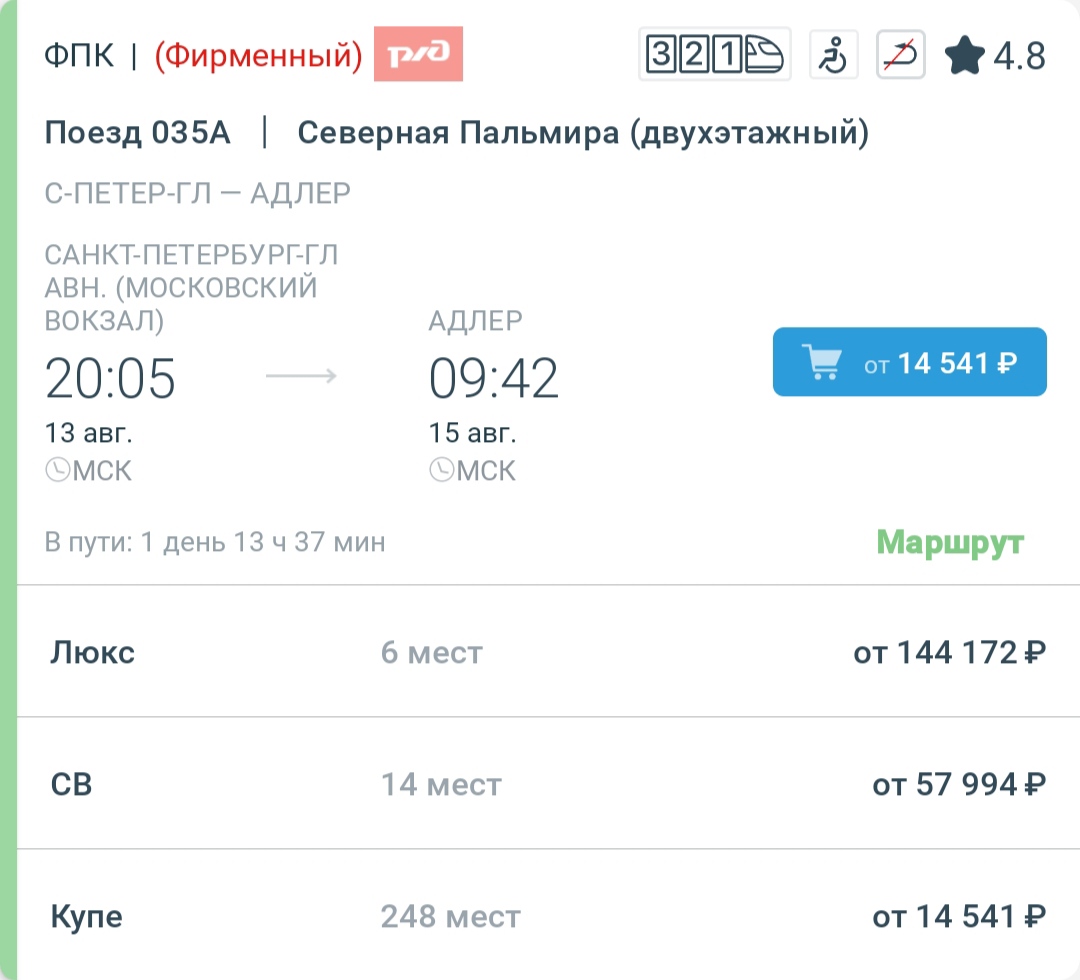Select the Люкс carriage class row
1080x980 pixels.
pyautogui.click(x=548, y=651)
